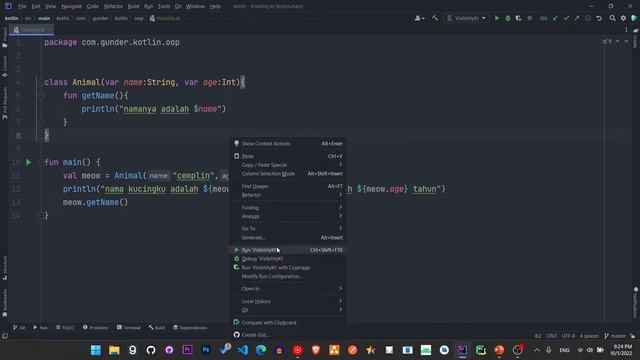Switch to the Visibility.kt editor tab
This screenshot has width=640, height=360.
(x=32, y=30)
